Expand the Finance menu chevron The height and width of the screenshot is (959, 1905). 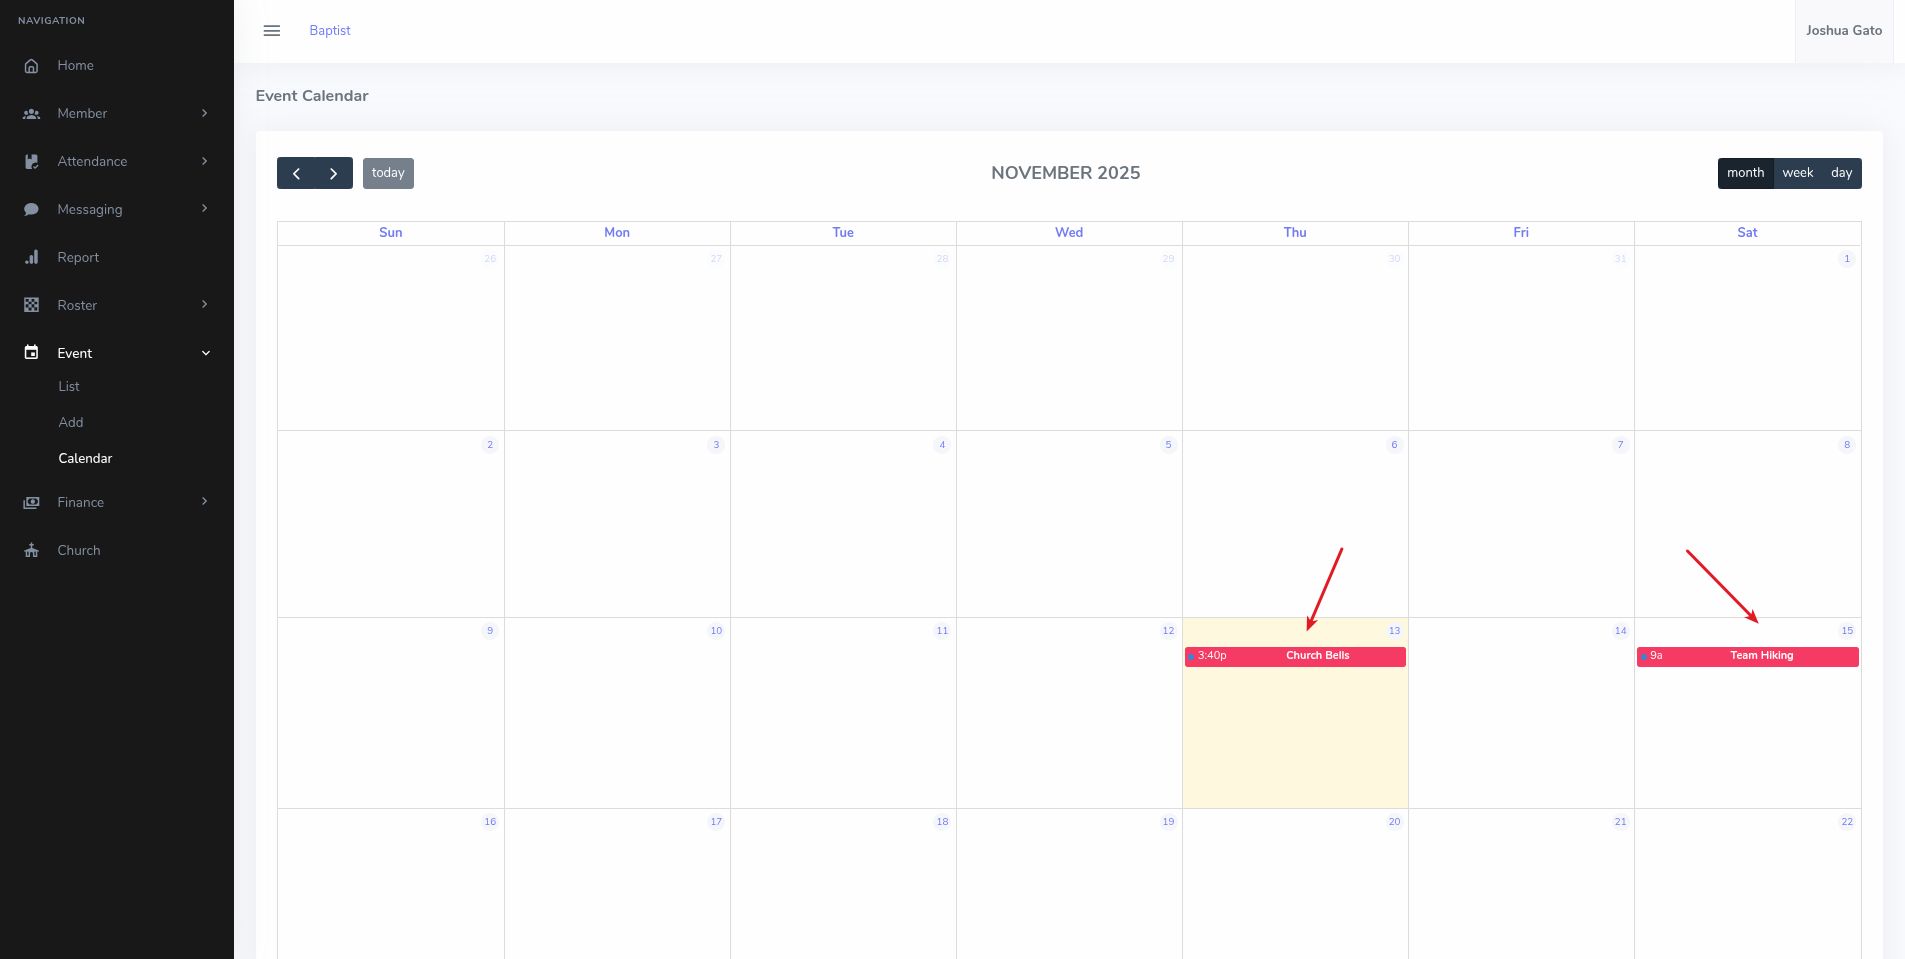click(x=205, y=502)
